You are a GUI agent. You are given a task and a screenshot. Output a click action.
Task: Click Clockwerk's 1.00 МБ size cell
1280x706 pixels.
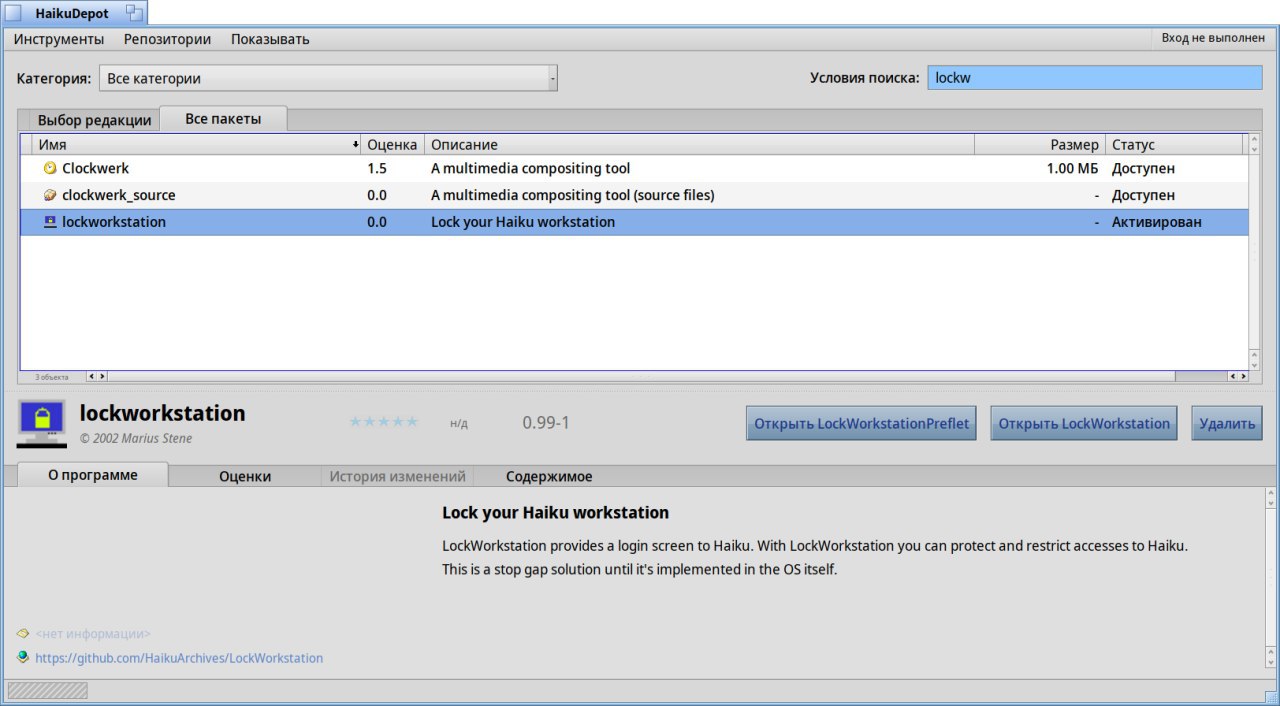[x=1073, y=169]
